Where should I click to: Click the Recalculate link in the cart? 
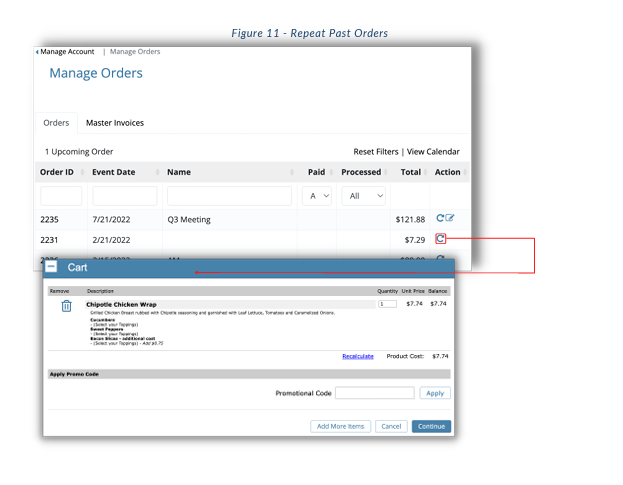point(358,356)
